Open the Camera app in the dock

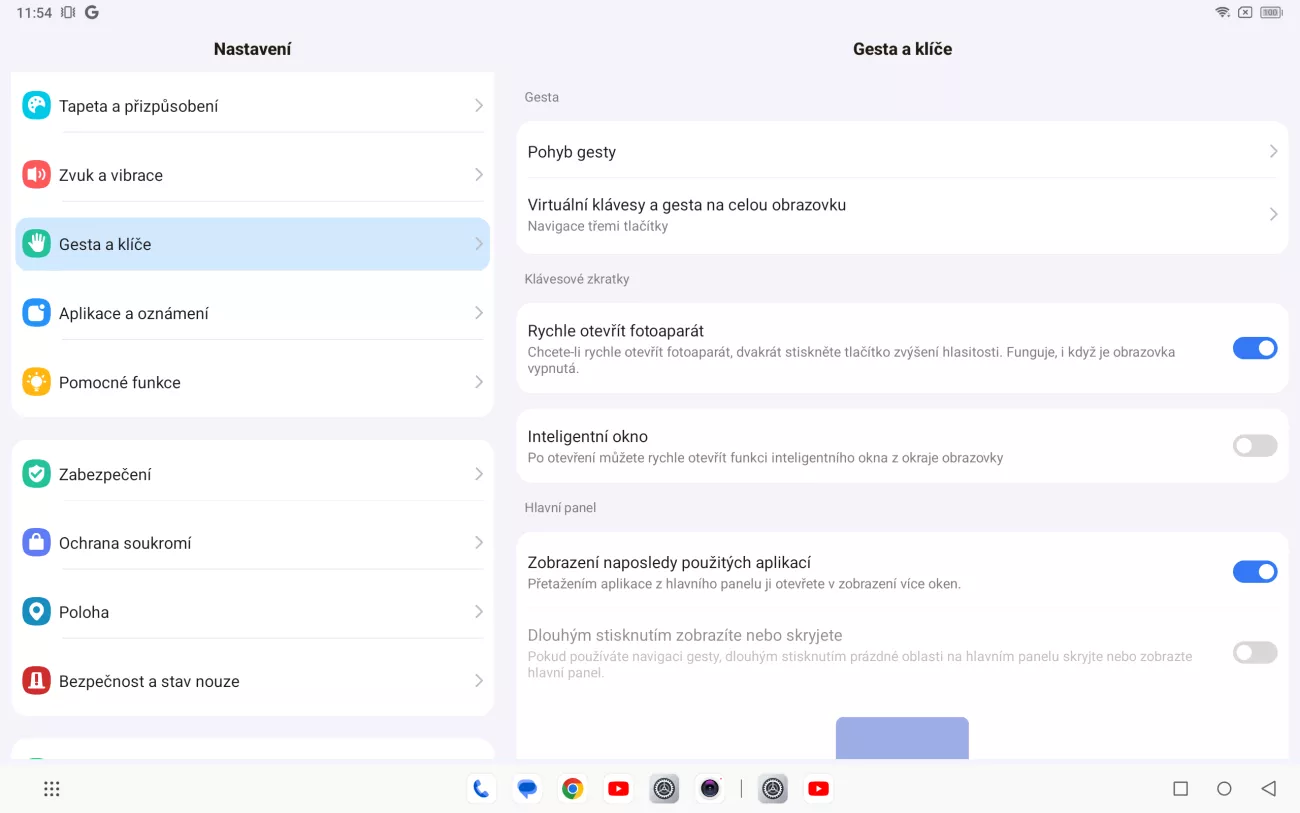coord(710,789)
